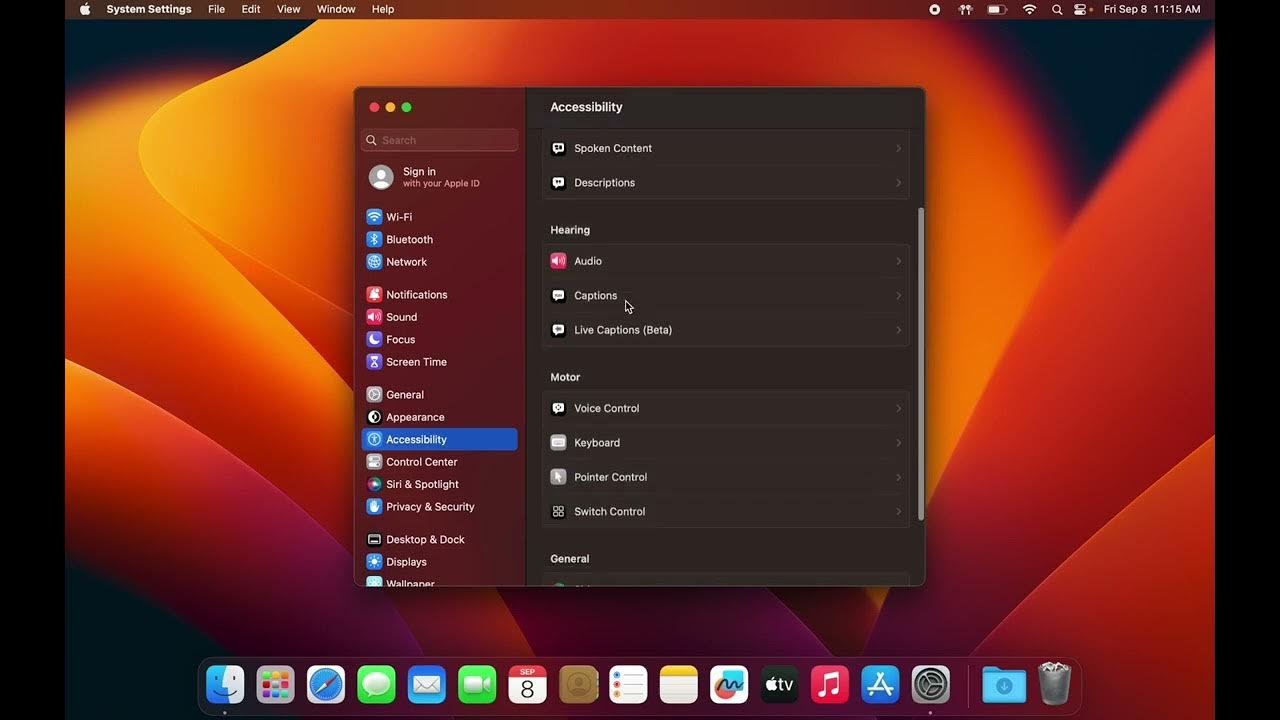This screenshot has width=1280, height=720.
Task: Click the Appearance icon in sidebar
Action: (x=374, y=417)
